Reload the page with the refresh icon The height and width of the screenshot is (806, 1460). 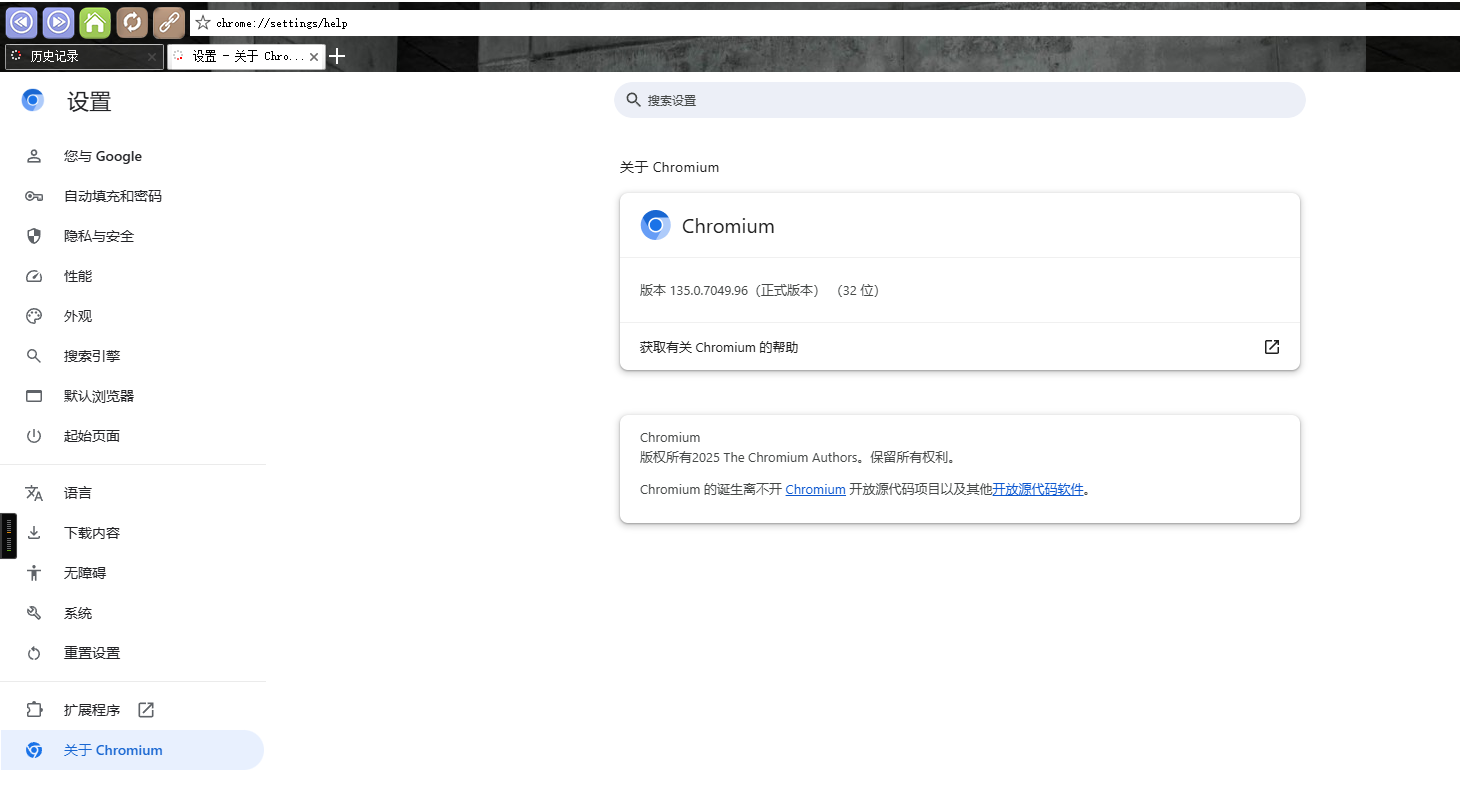(x=132, y=22)
